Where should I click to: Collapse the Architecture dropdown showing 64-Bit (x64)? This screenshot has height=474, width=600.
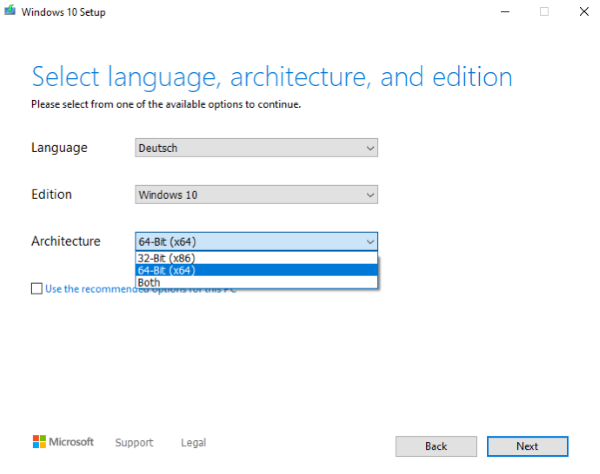pos(256,241)
